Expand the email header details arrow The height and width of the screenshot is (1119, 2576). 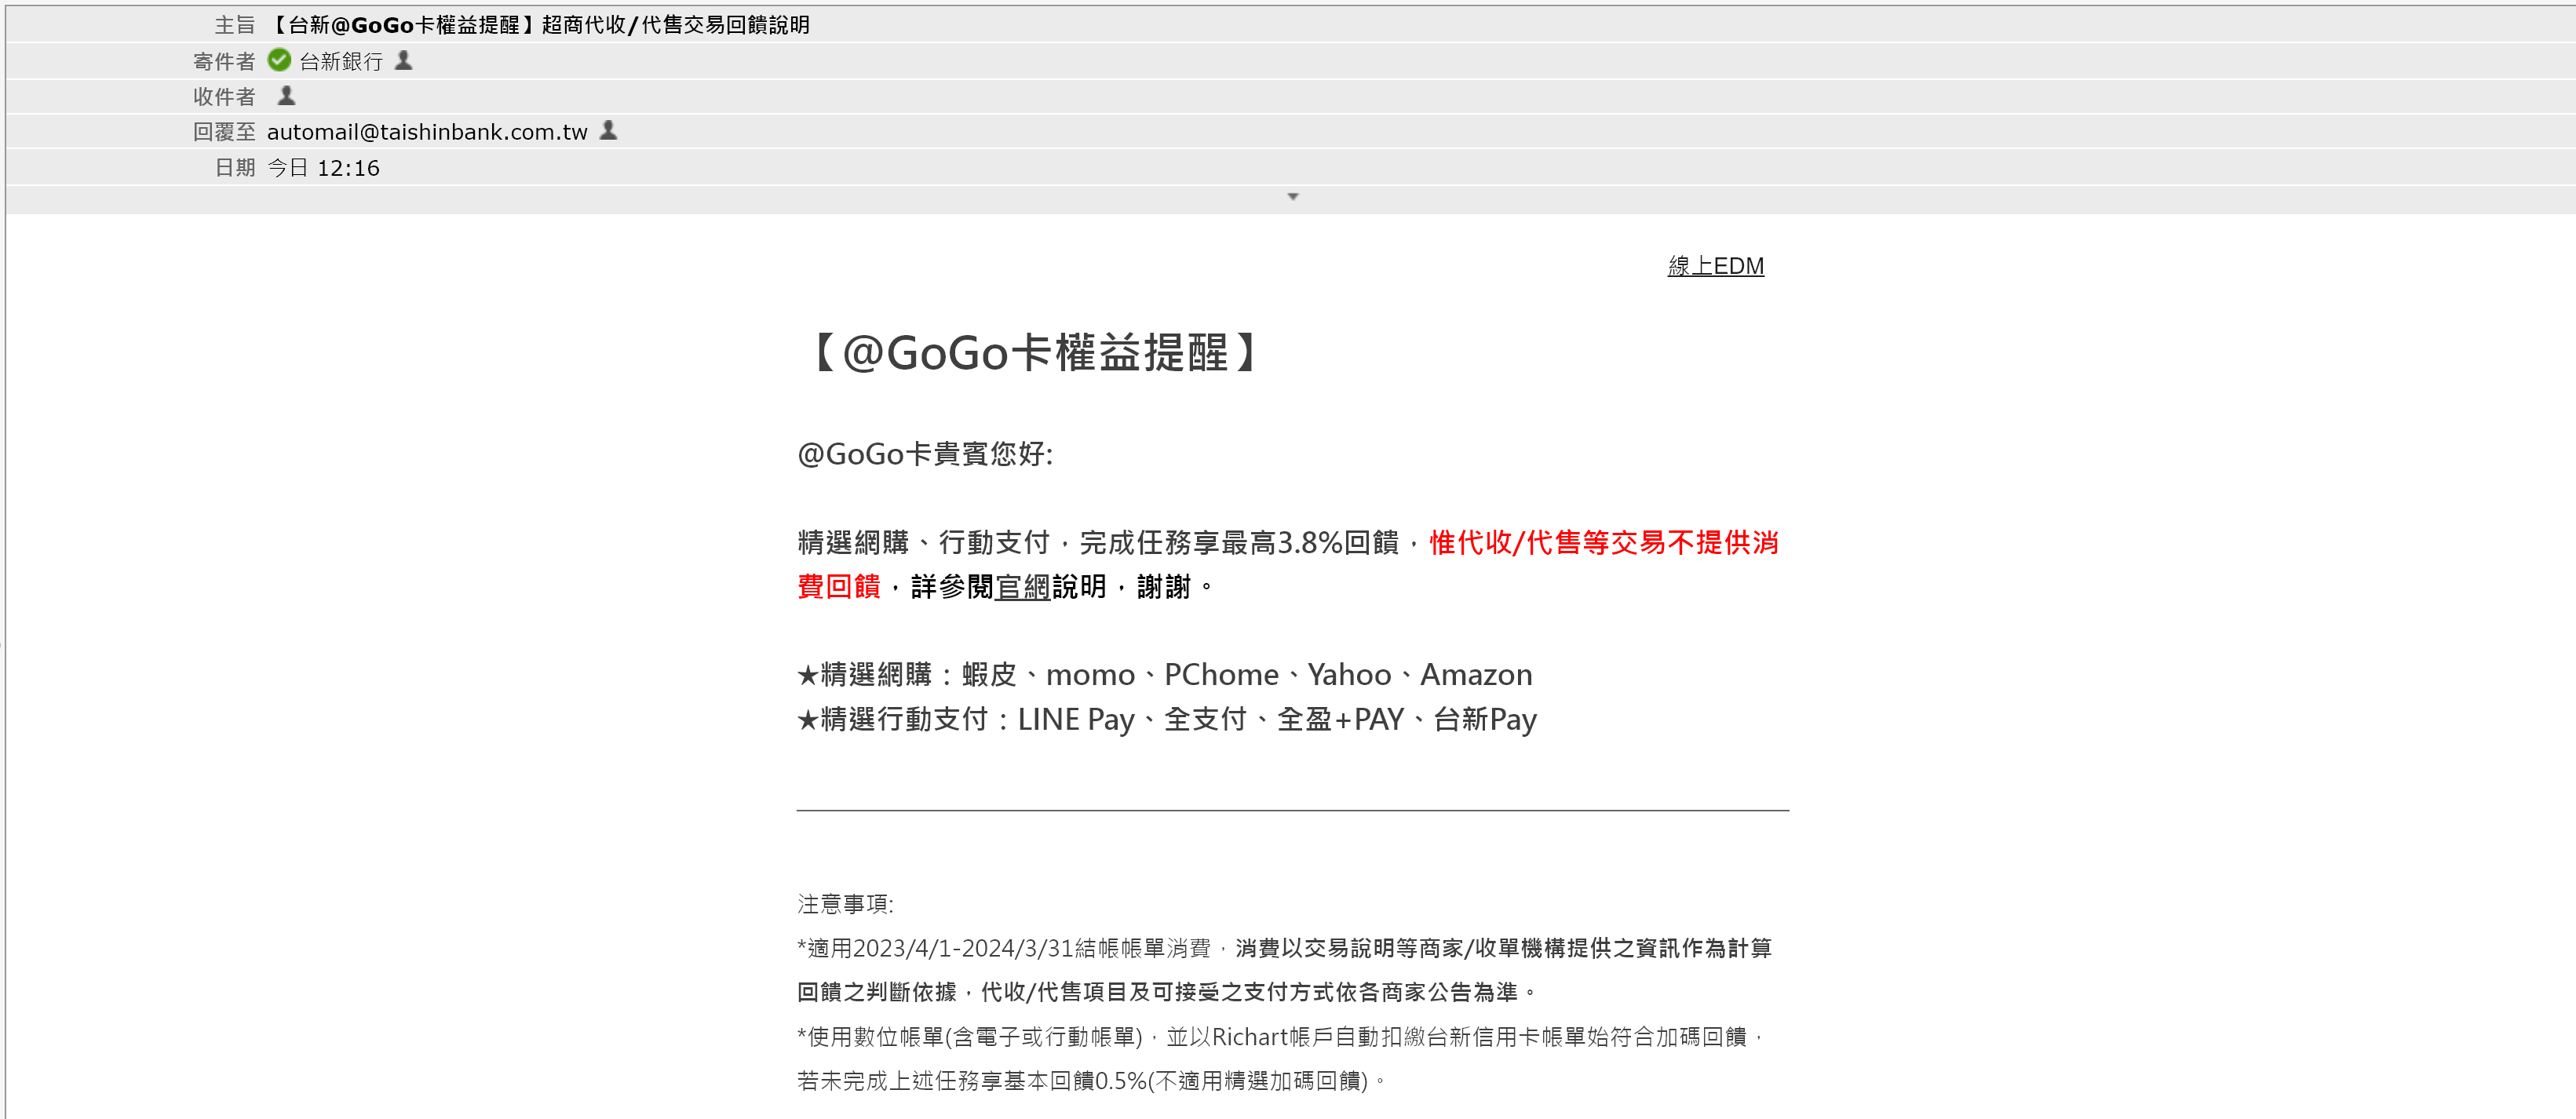pos(1293,197)
